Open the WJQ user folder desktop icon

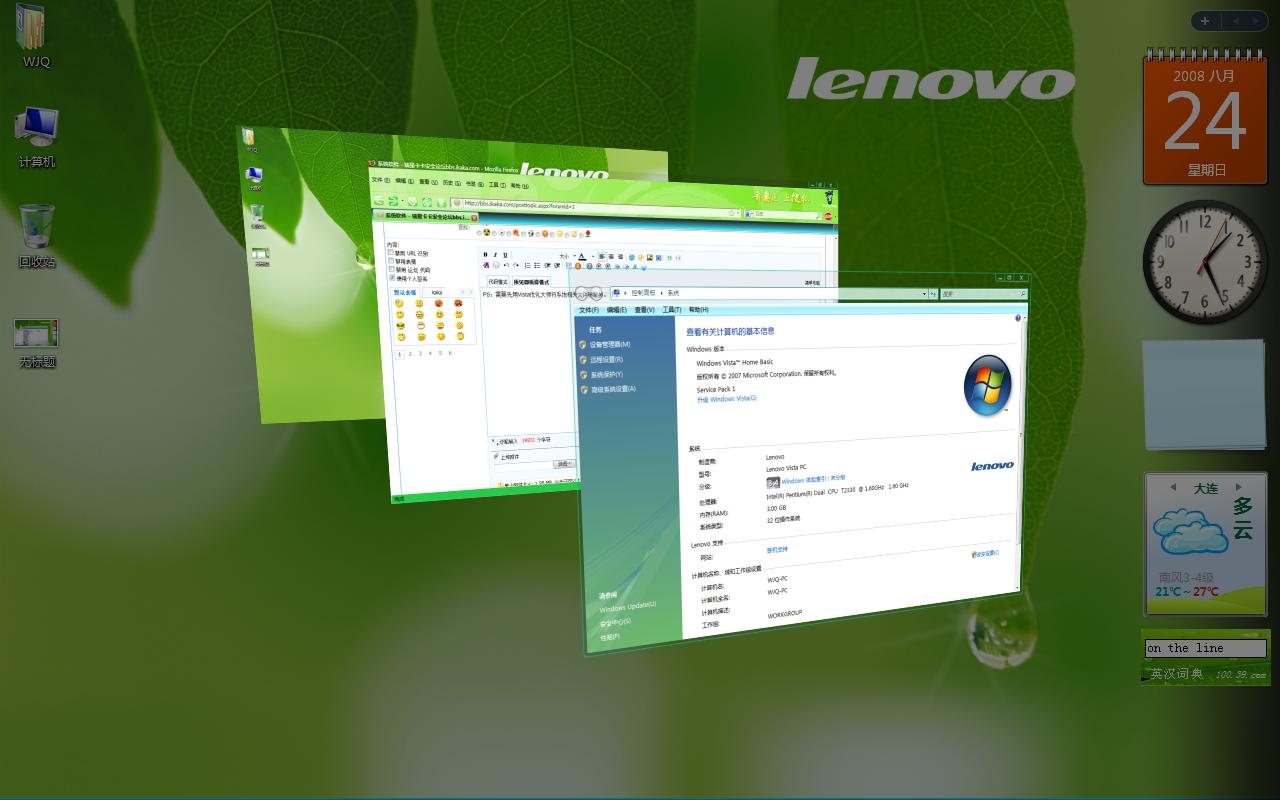pos(35,35)
